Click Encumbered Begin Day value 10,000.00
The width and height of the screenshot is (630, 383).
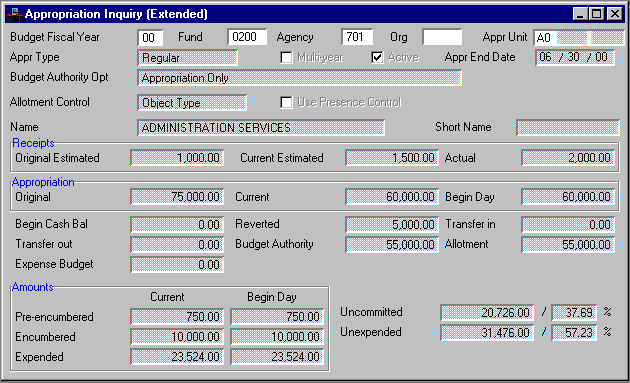pos(277,337)
